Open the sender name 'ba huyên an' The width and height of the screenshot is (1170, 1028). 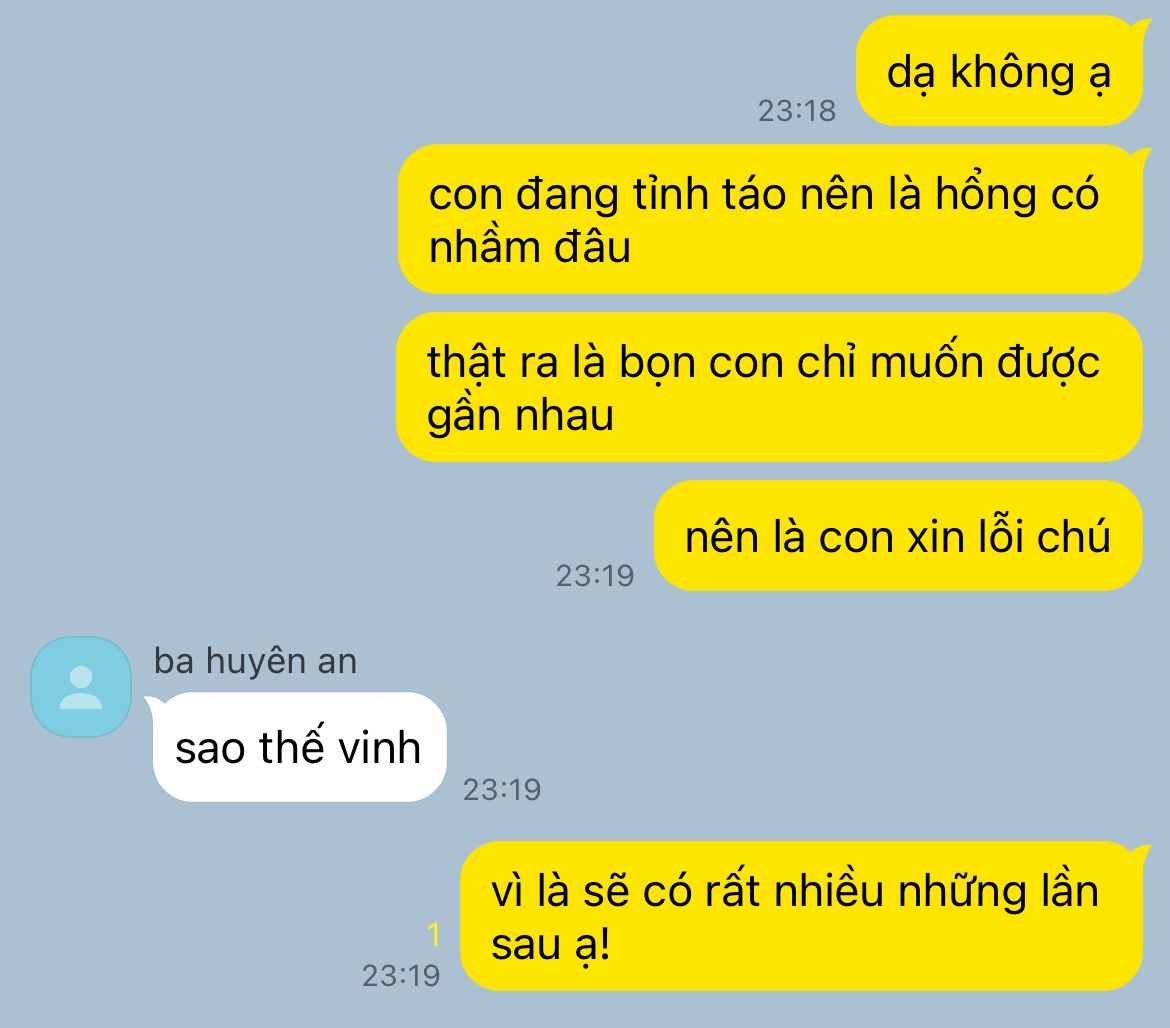point(255,661)
